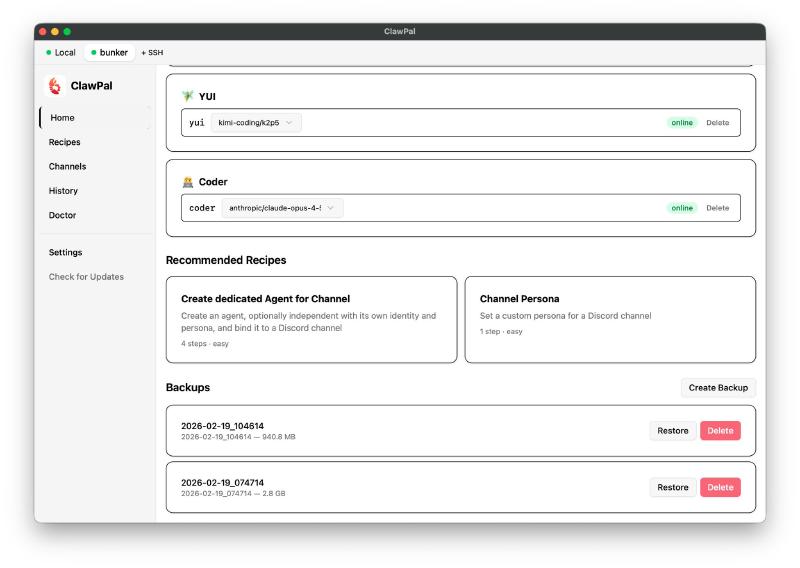800x568 pixels.
Task: Restore the 2026-02-19_104614 backup
Action: coord(672,431)
